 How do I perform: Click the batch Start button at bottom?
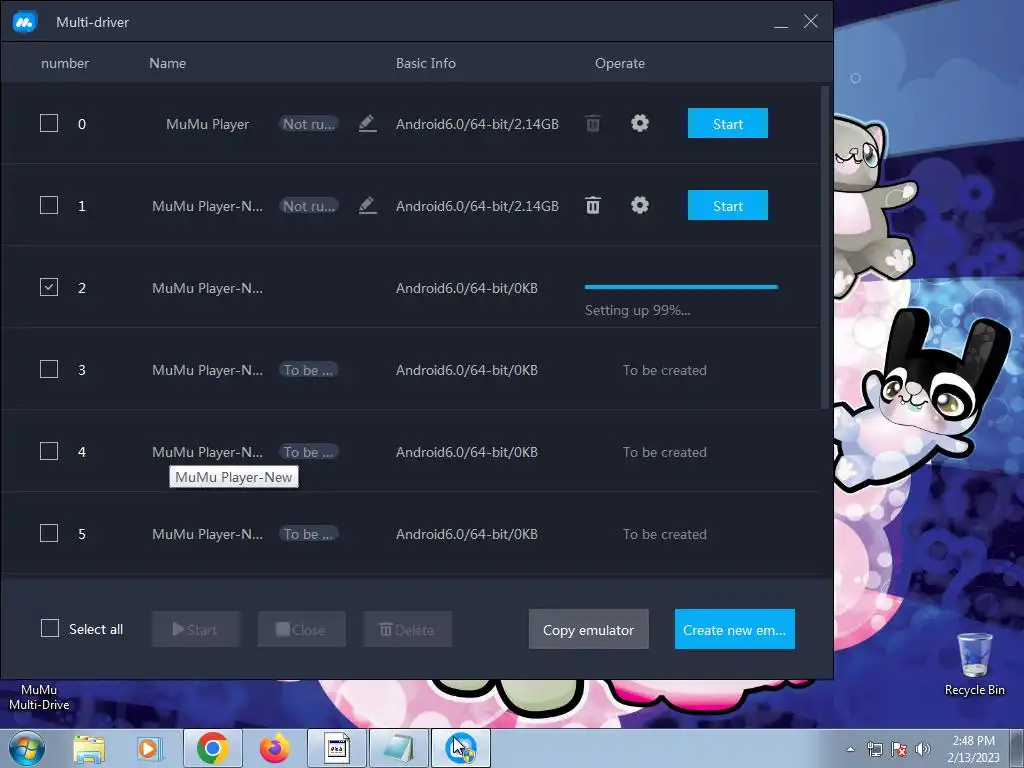(196, 630)
